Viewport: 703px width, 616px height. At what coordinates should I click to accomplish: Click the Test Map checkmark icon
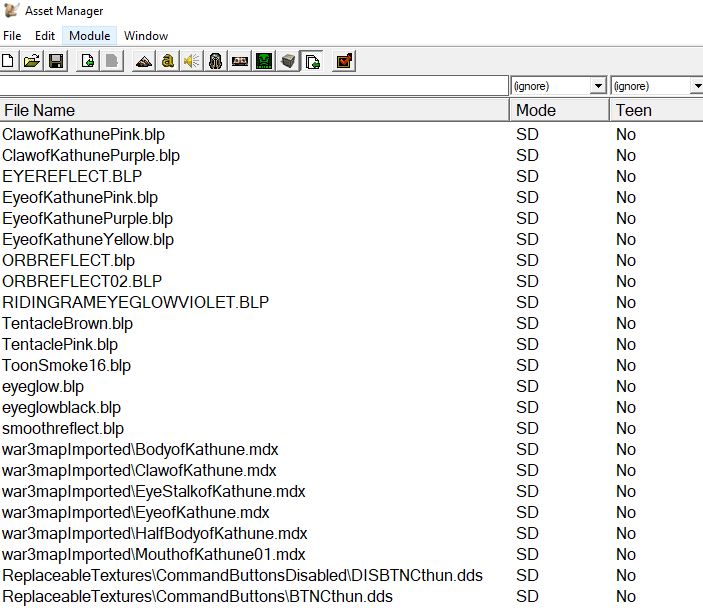pyautogui.click(x=344, y=61)
